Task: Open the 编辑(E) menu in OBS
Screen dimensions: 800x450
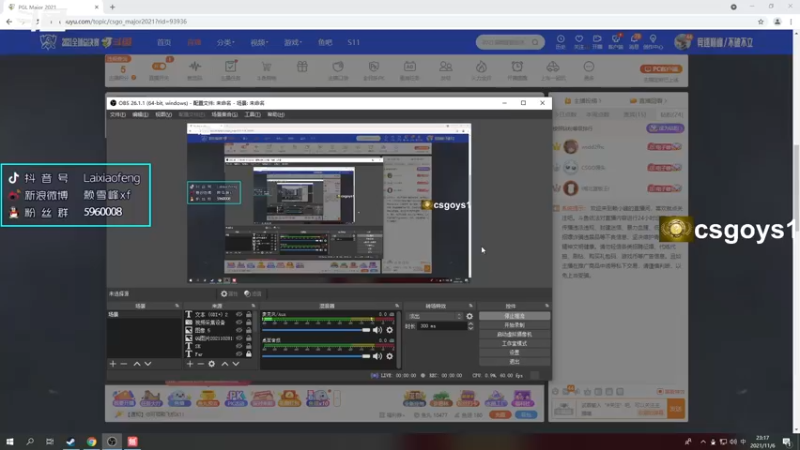Action: pos(140,115)
